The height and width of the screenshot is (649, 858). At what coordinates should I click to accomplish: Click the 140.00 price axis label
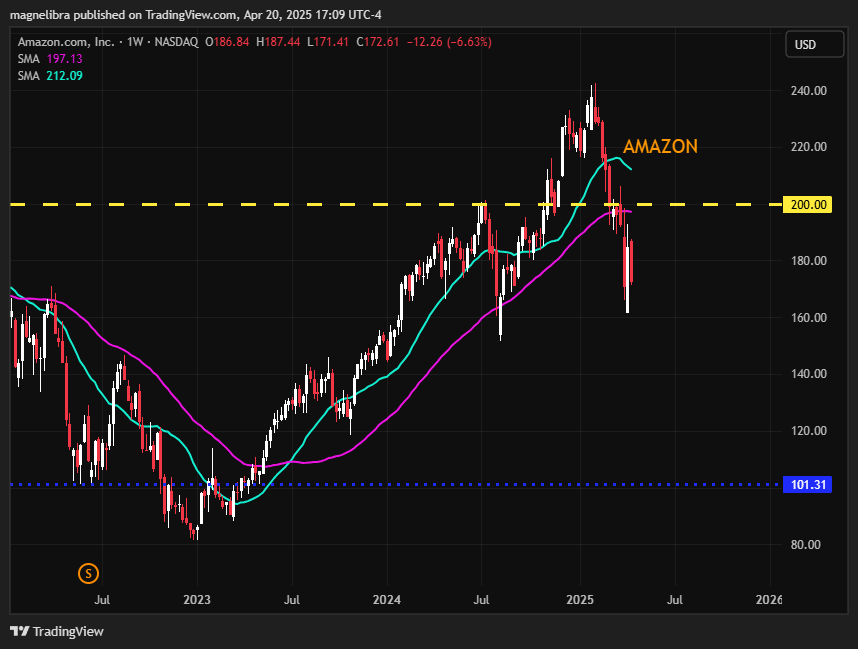pyautogui.click(x=808, y=374)
